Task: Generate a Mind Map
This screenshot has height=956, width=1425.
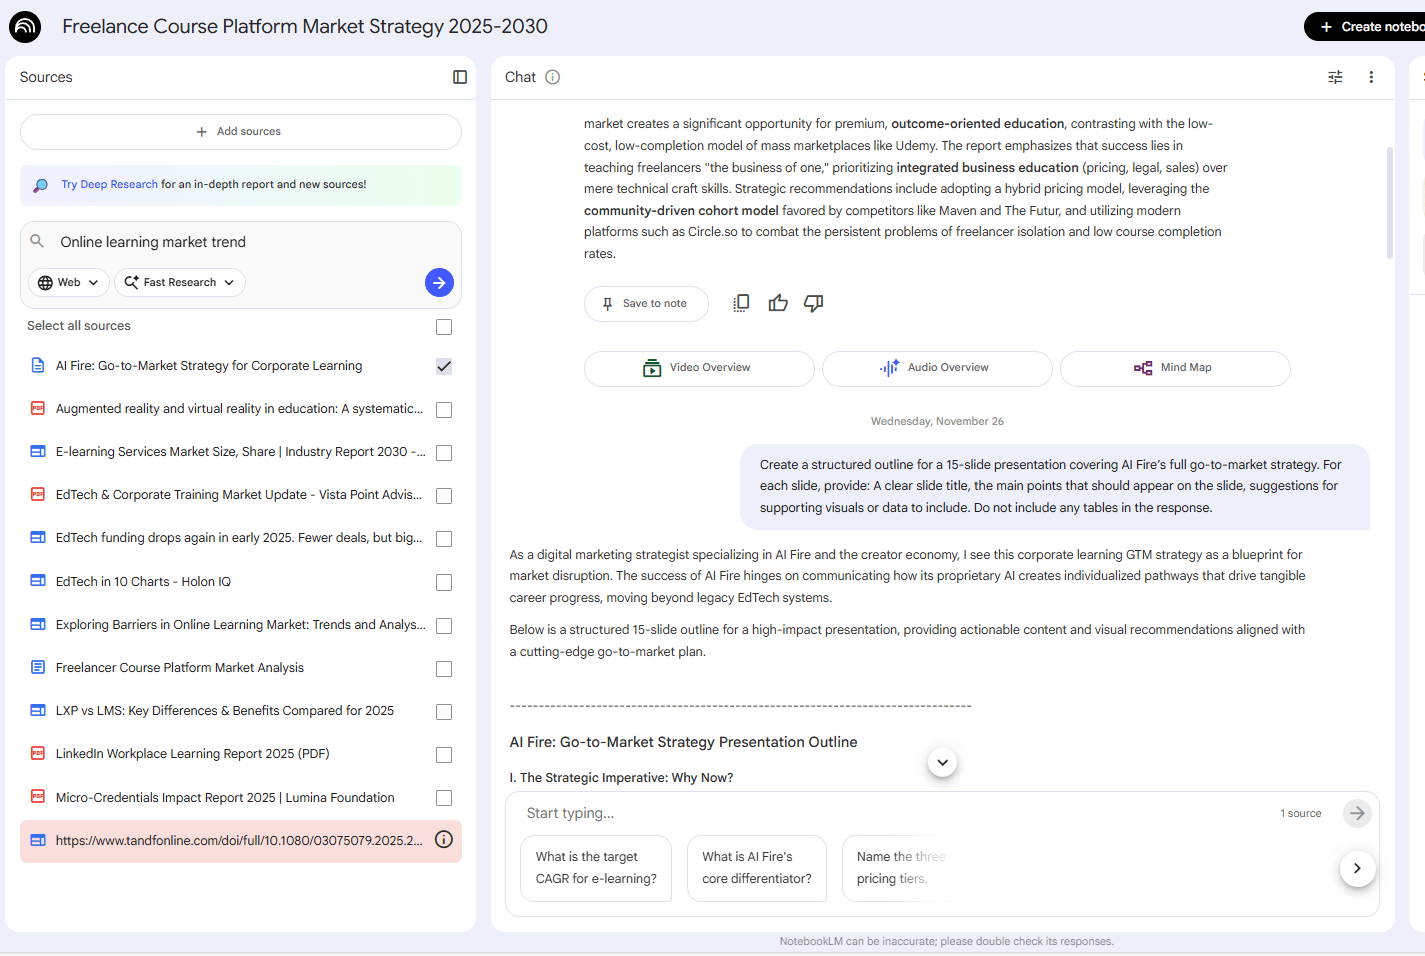Action: (x=1174, y=368)
